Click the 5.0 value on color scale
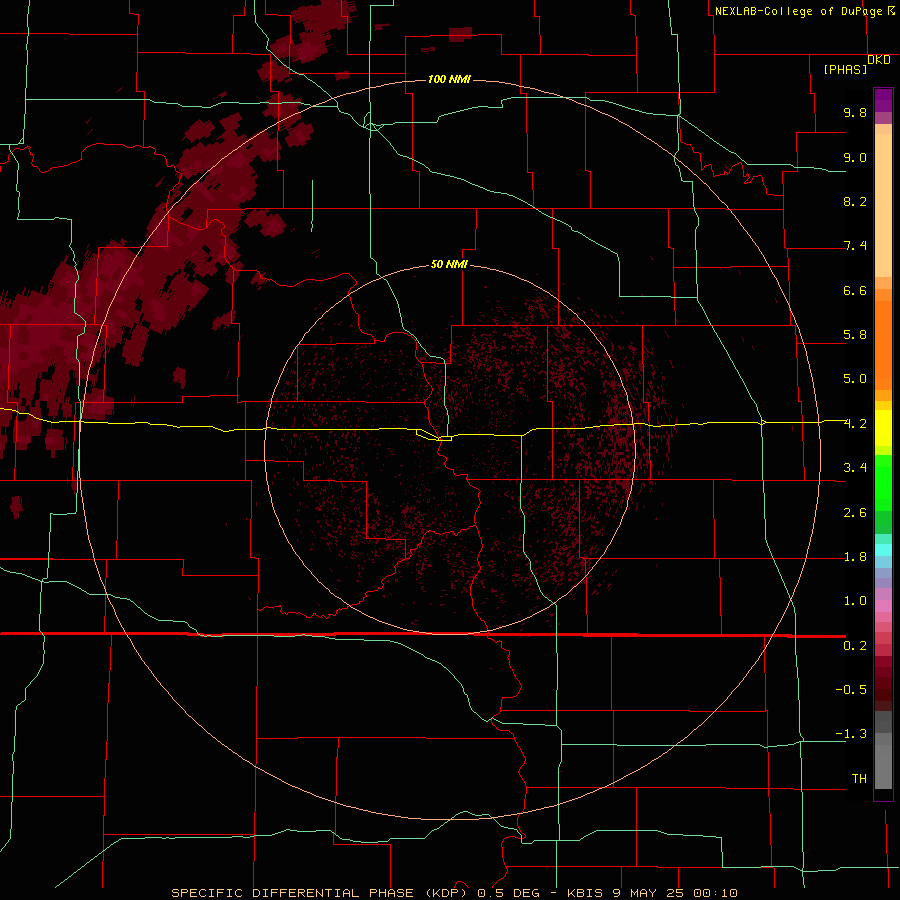The height and width of the screenshot is (900, 900). pyautogui.click(x=855, y=379)
